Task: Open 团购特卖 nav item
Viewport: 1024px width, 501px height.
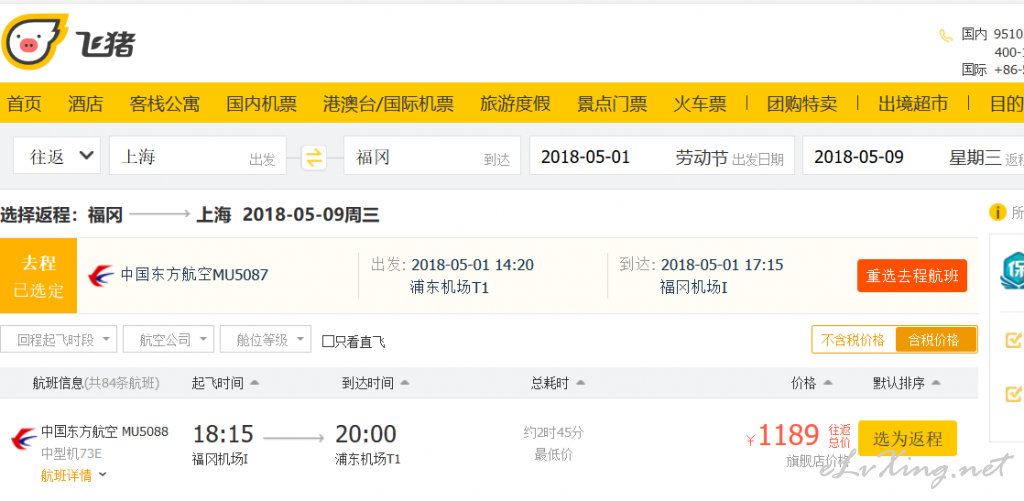Action: pyautogui.click(x=802, y=104)
